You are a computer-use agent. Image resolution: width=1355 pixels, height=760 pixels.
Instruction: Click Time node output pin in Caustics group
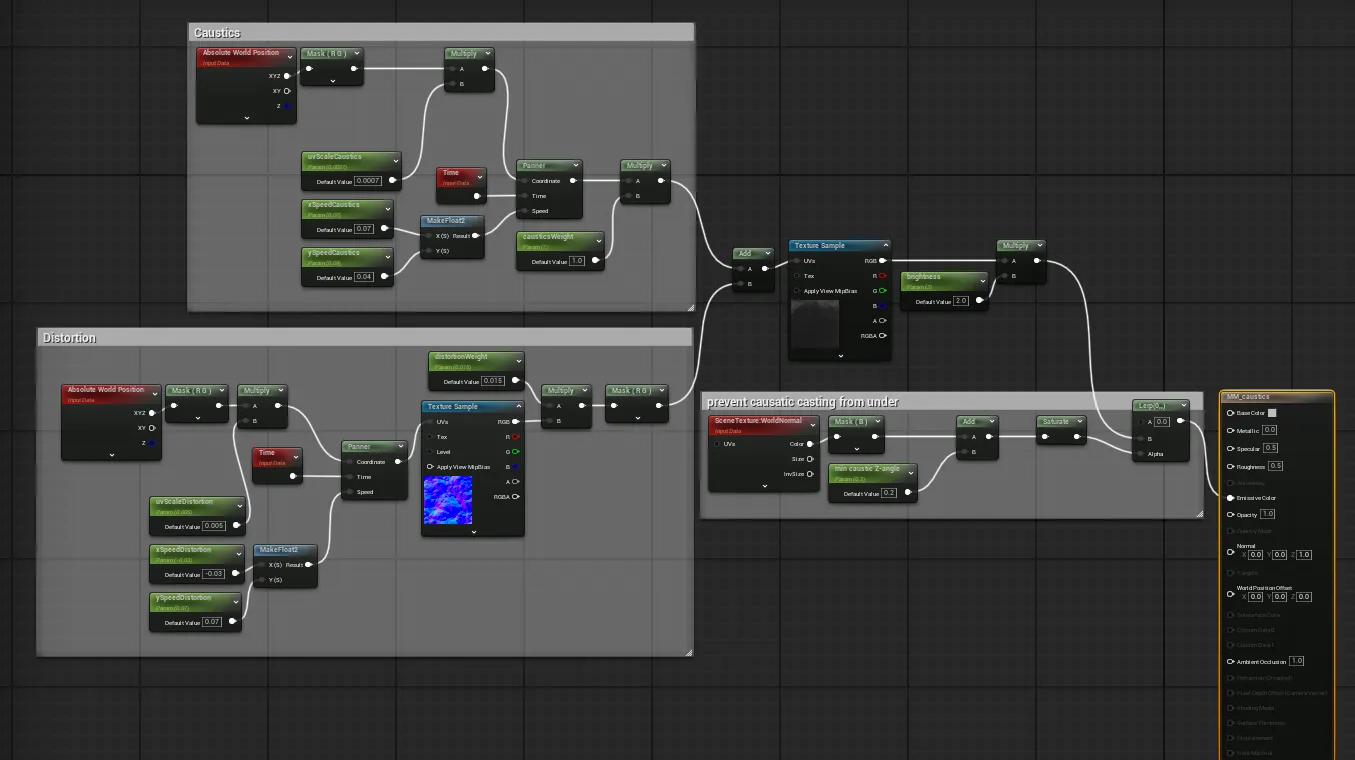[x=477, y=196]
